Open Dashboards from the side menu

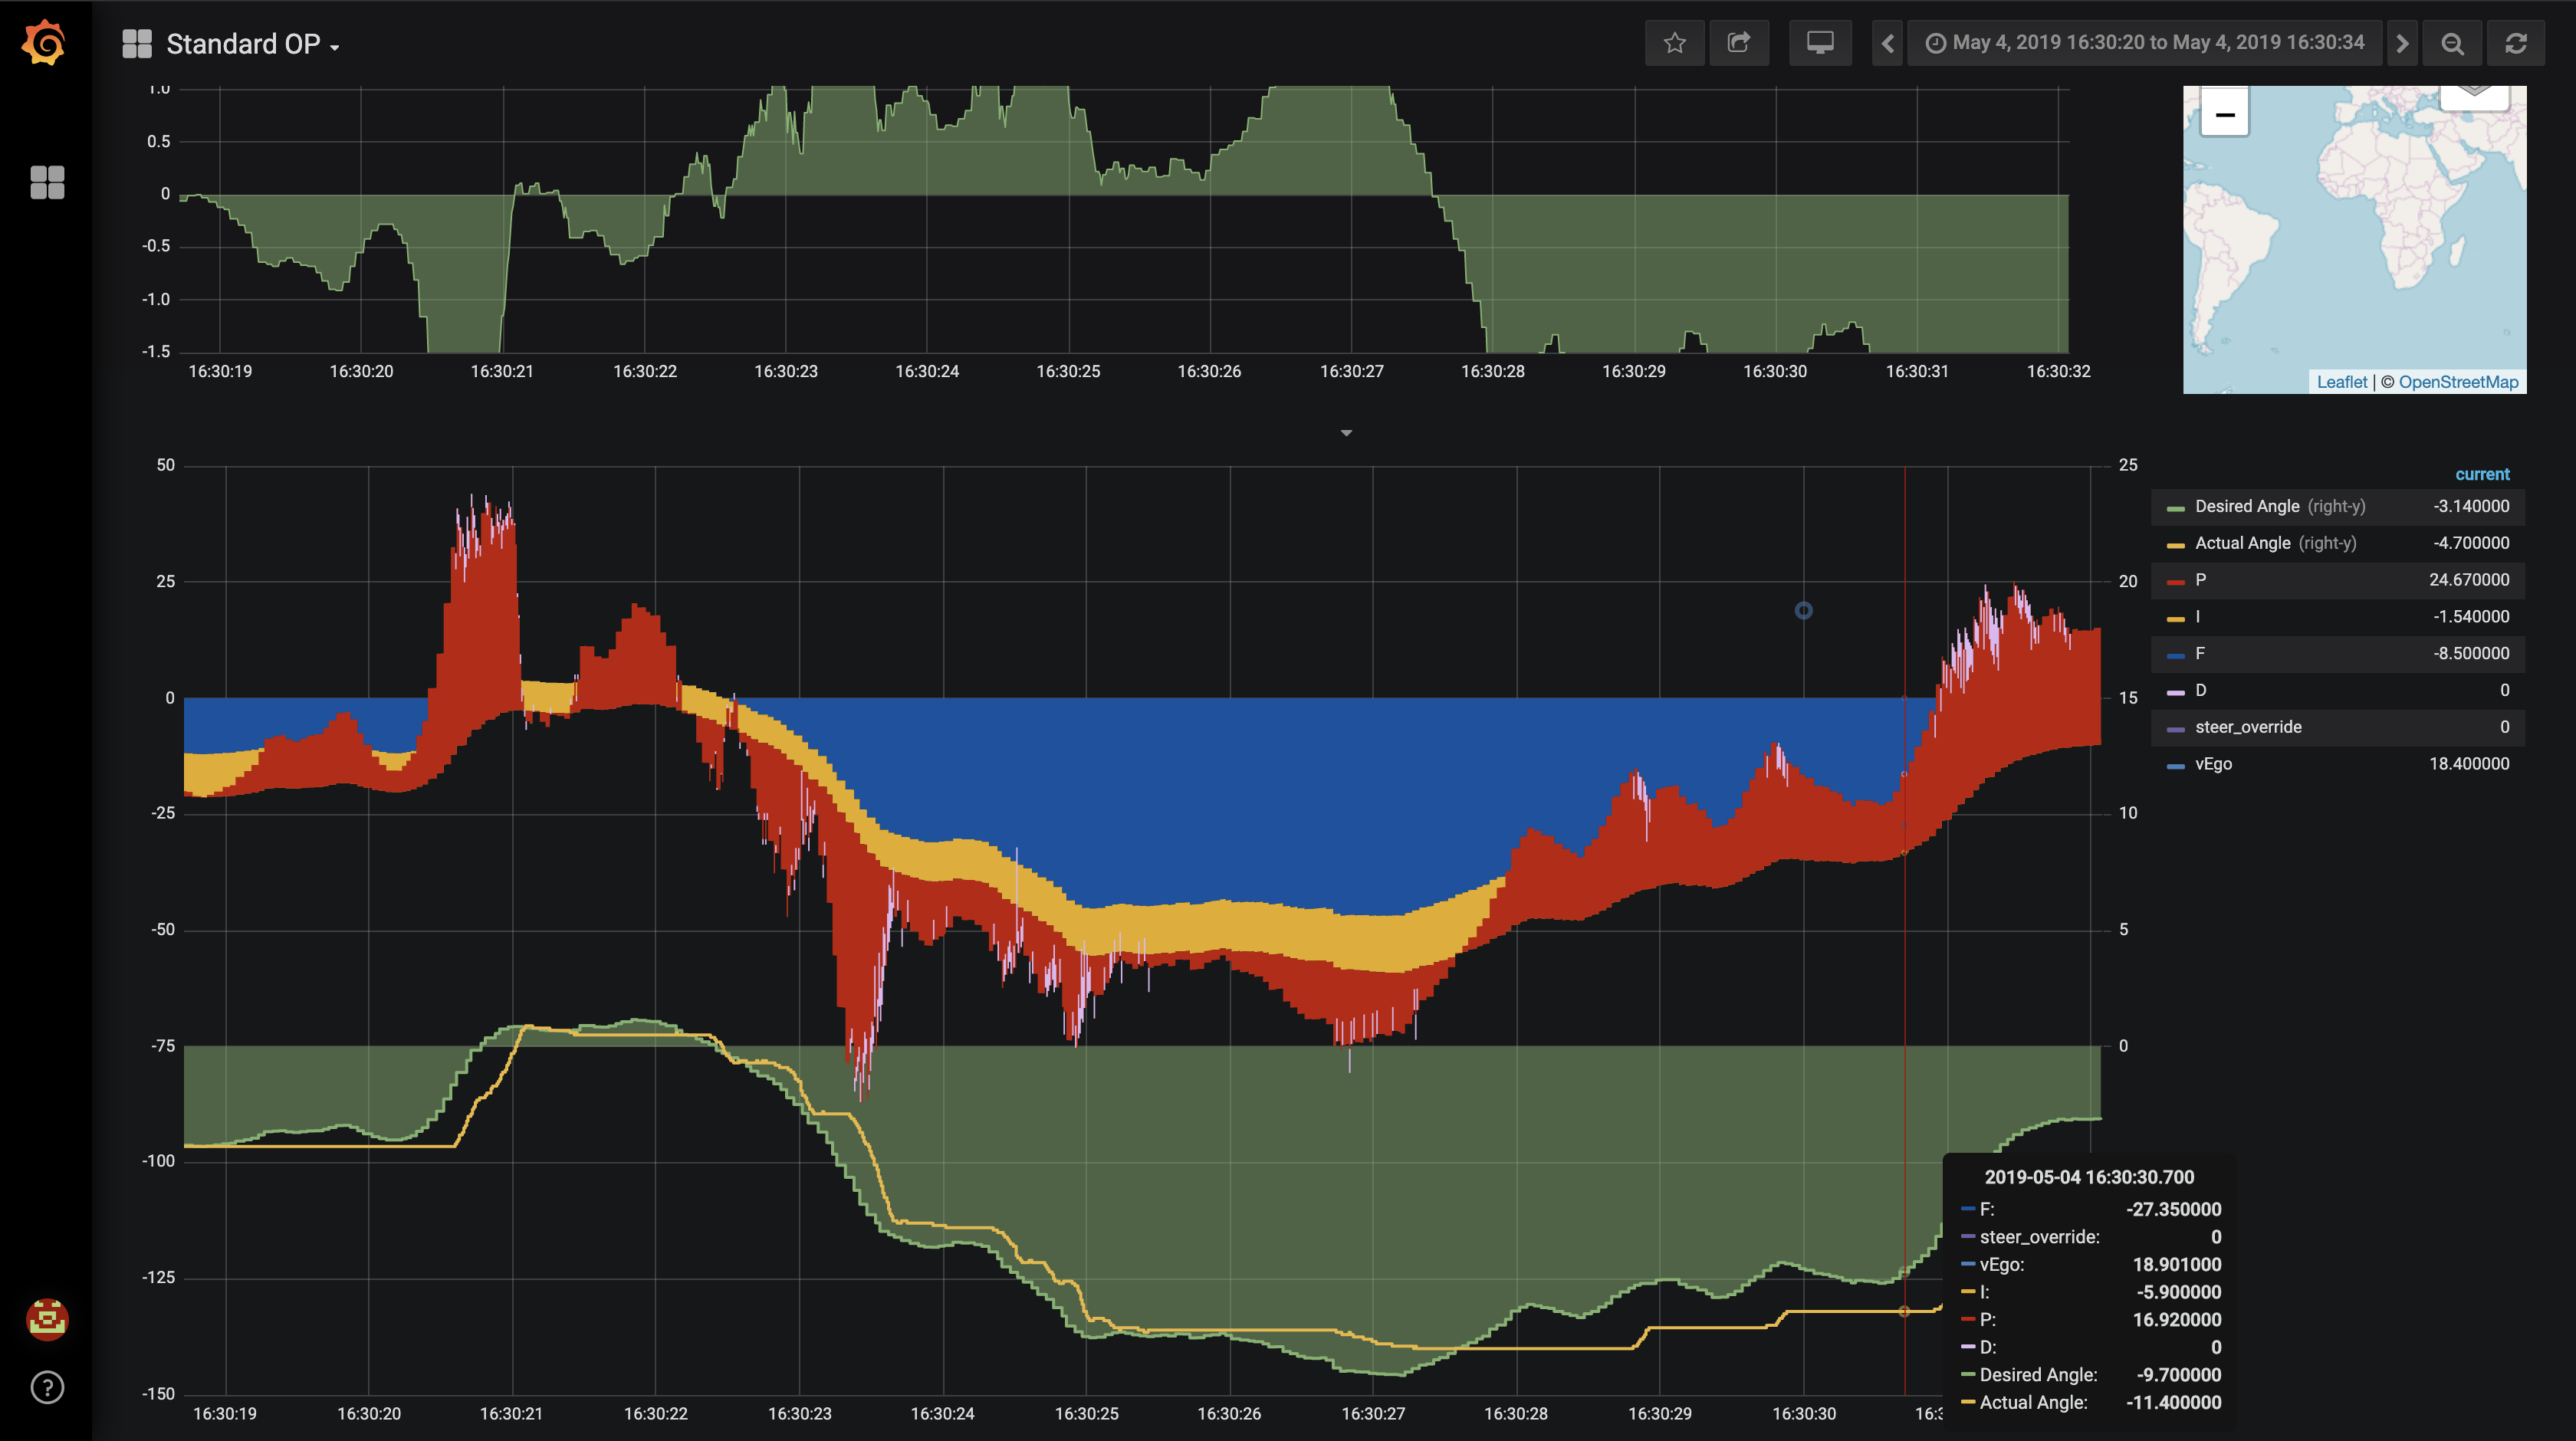[47, 182]
